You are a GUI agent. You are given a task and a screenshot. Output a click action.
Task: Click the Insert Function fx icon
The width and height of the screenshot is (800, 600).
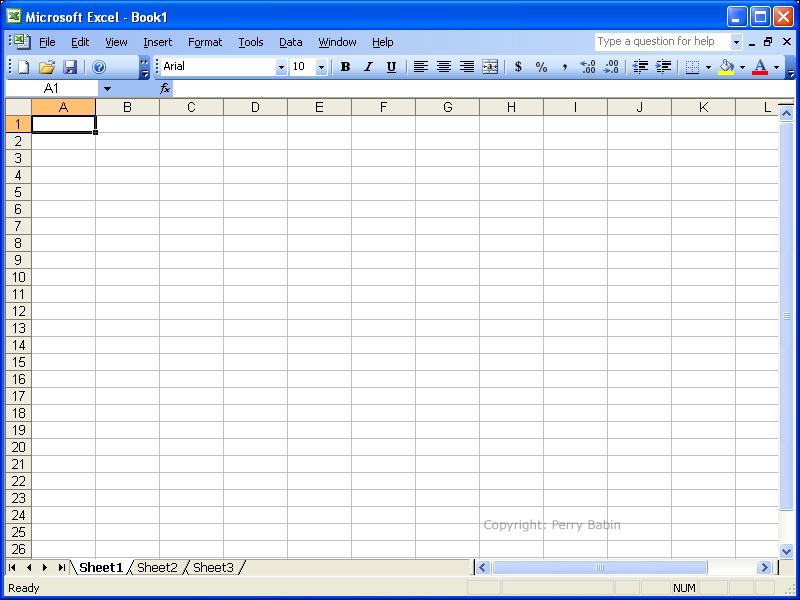165,89
